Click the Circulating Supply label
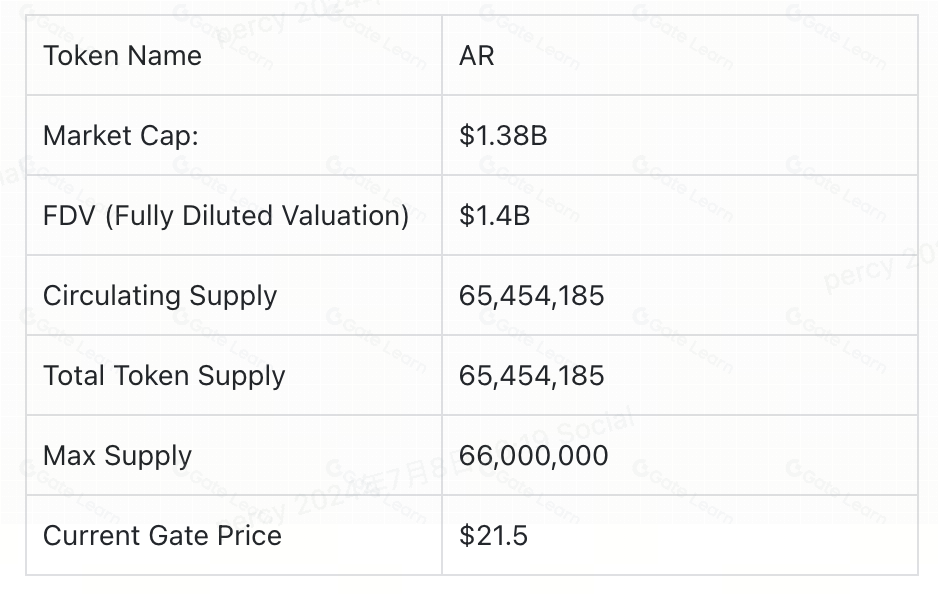Image resolution: width=938 pixels, height=594 pixels. 160,296
